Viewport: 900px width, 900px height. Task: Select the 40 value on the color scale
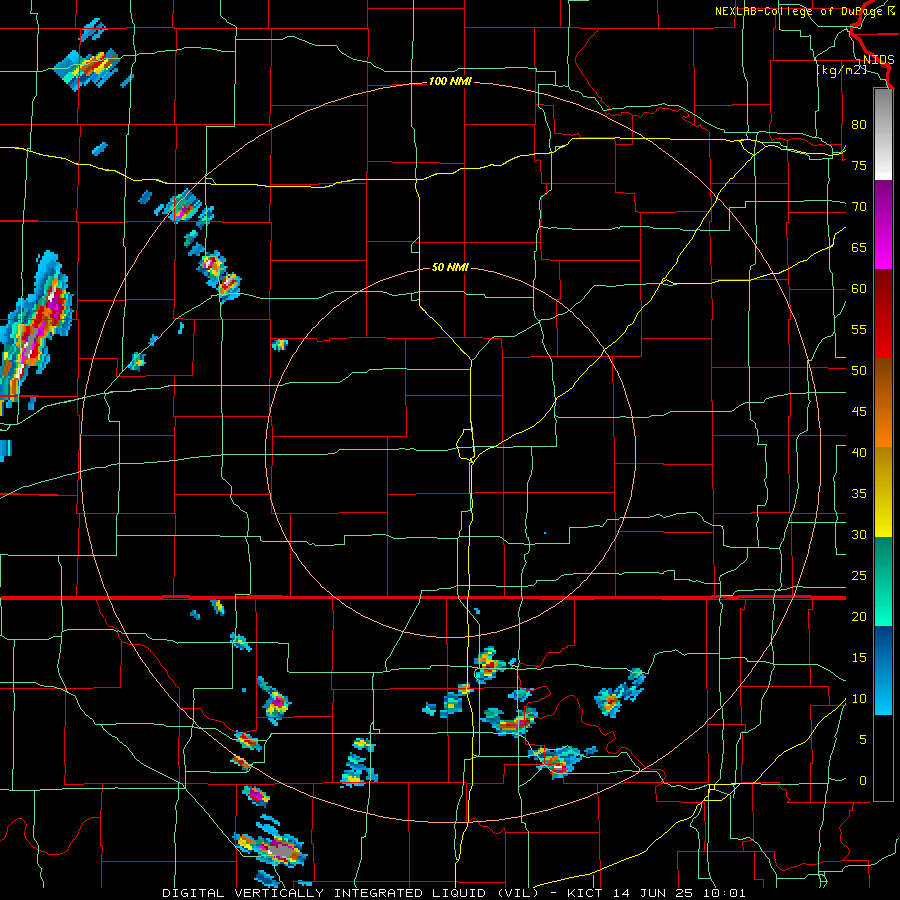(859, 452)
